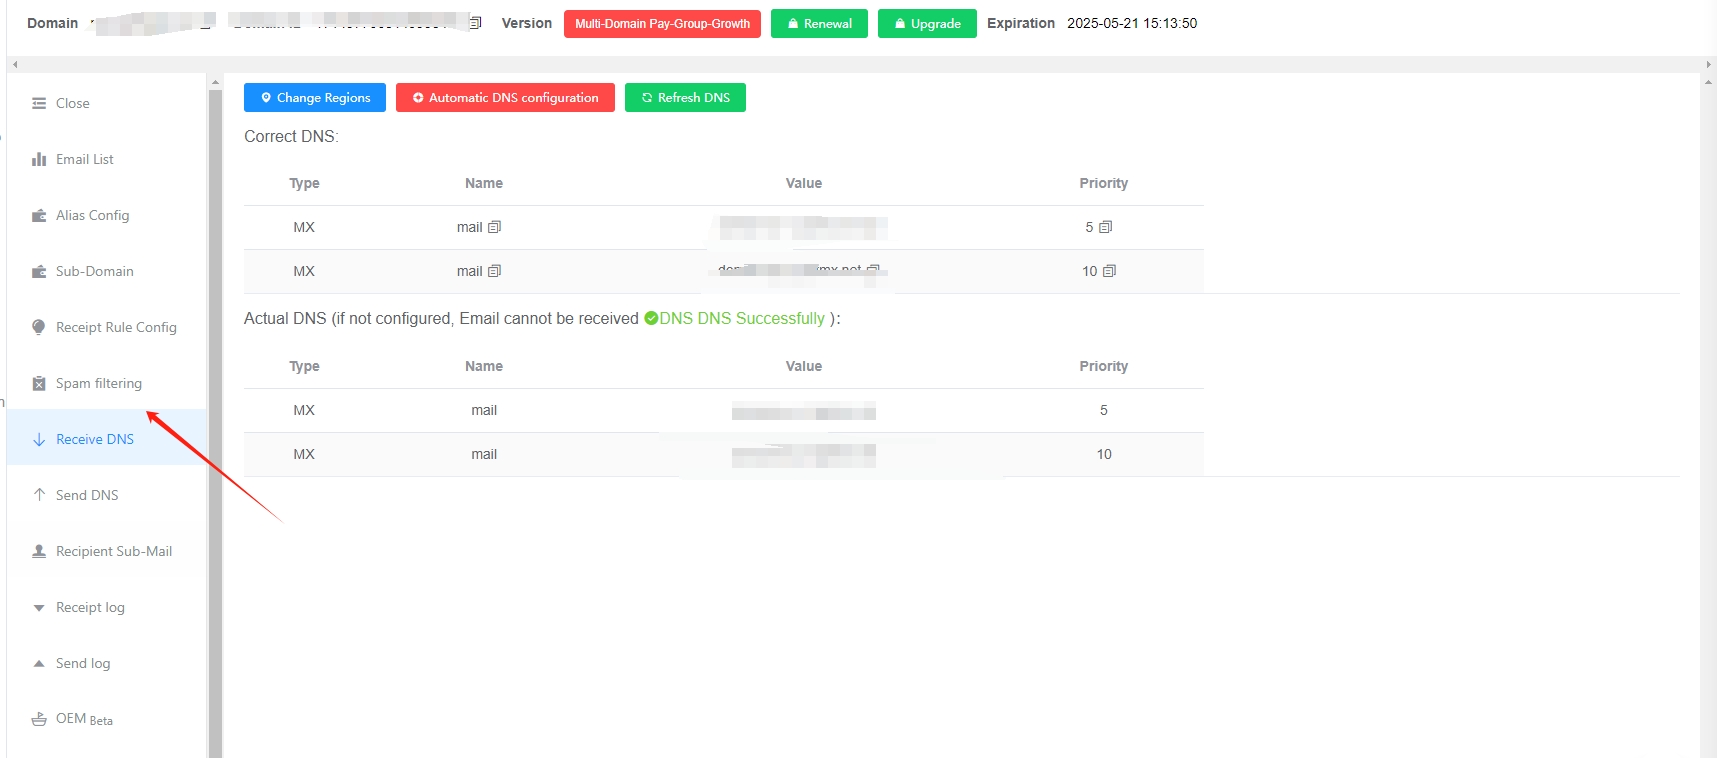Screen dimensions: 1717x758
Task: Click the green Renewal button
Action: click(x=819, y=24)
